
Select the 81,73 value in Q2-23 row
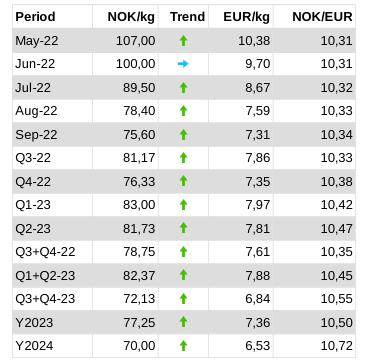139,229
